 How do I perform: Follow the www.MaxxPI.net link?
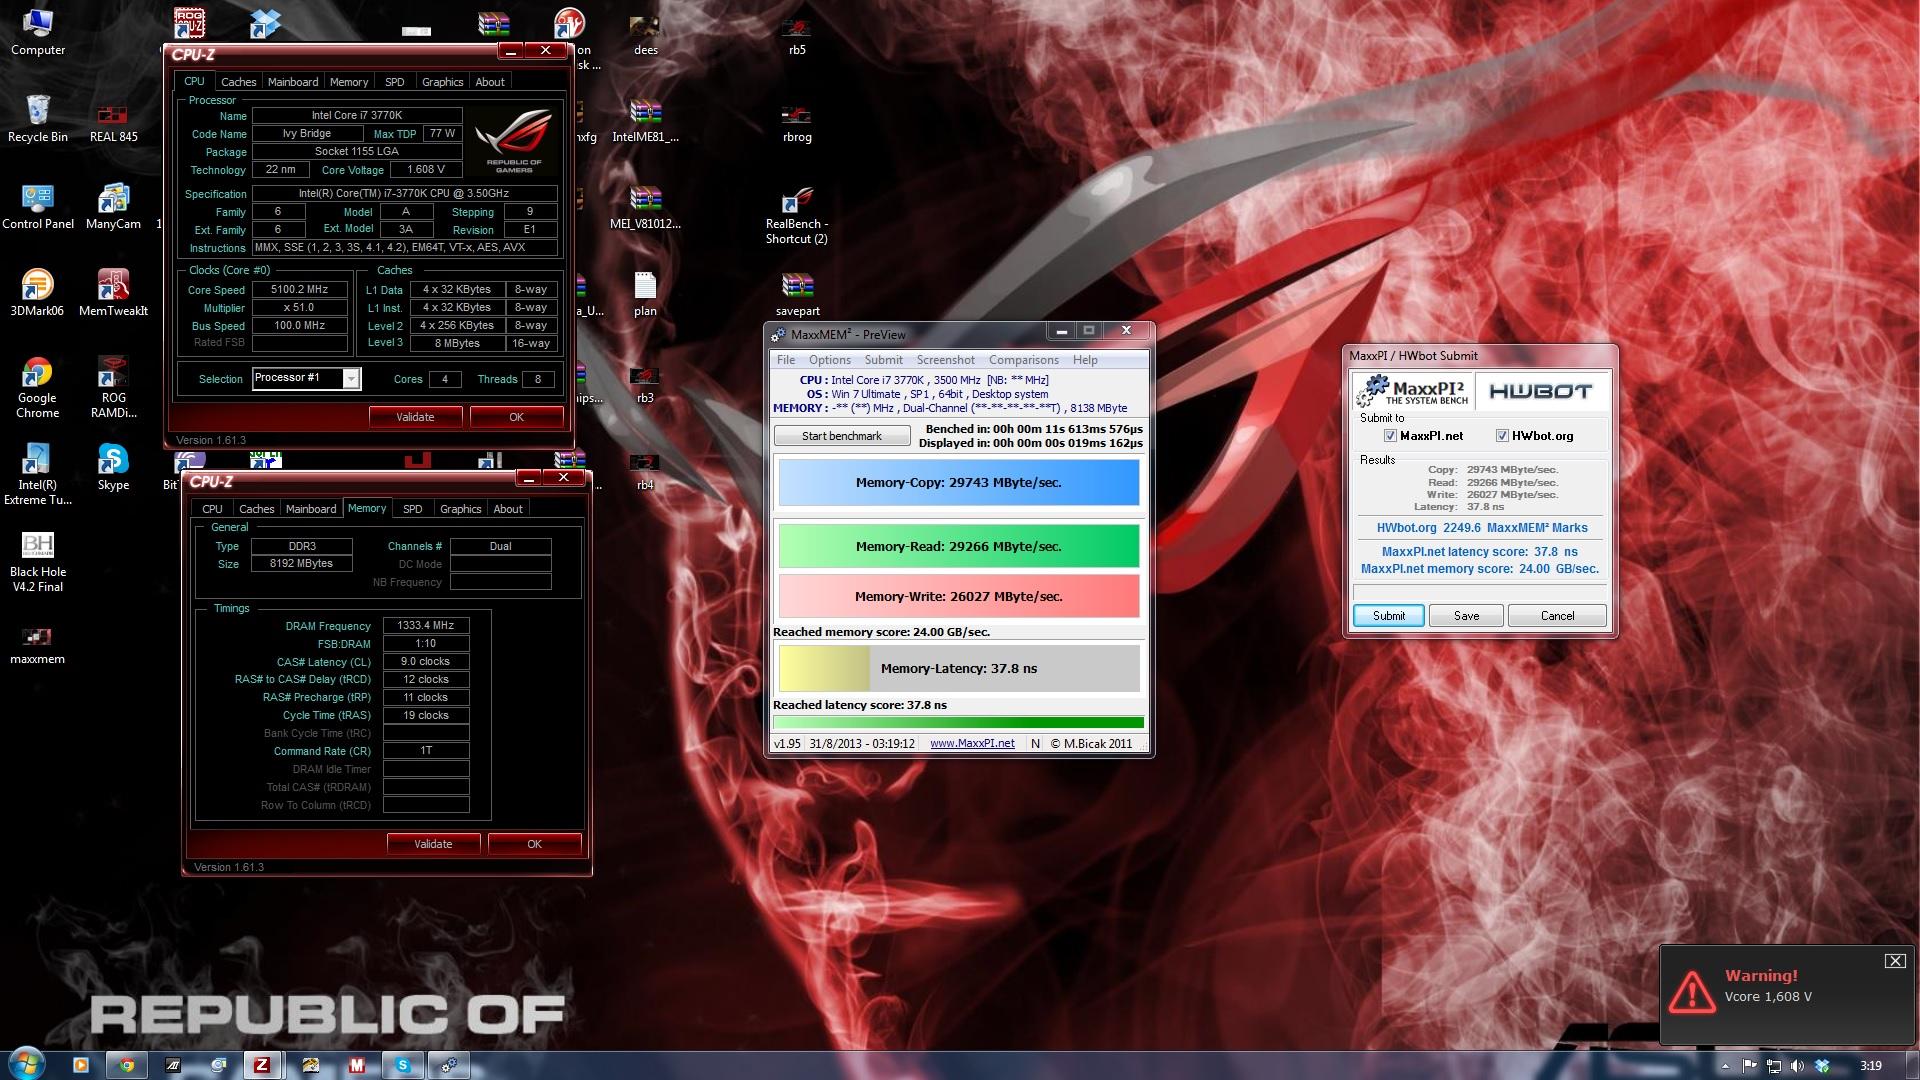pos(972,744)
